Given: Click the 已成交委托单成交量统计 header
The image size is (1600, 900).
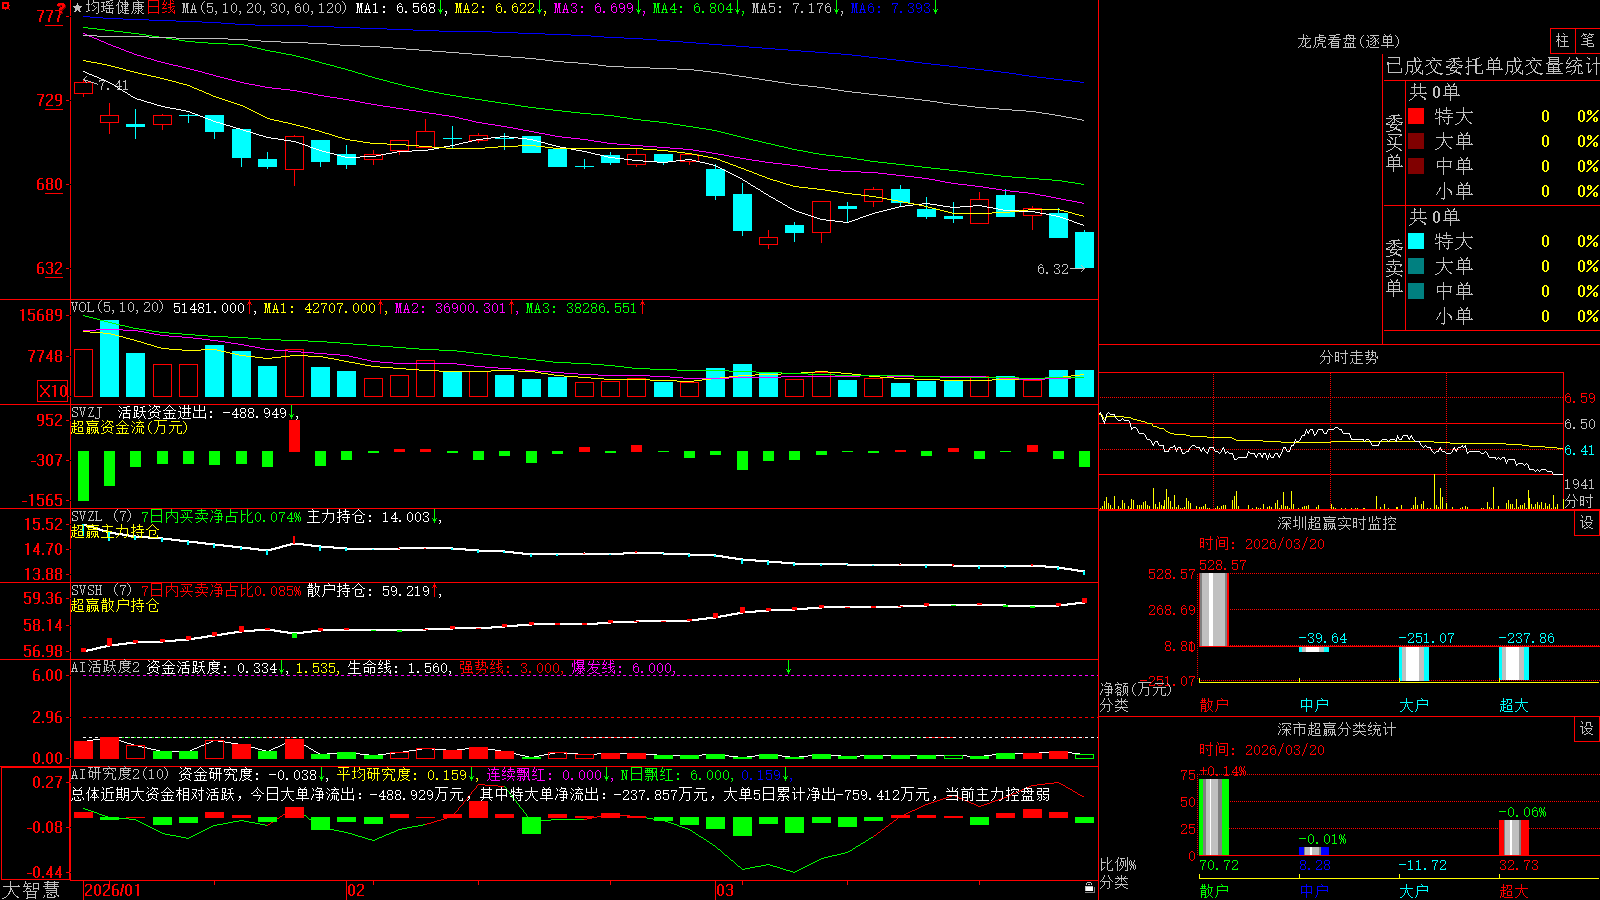Looking at the screenshot, I should point(1492,66).
